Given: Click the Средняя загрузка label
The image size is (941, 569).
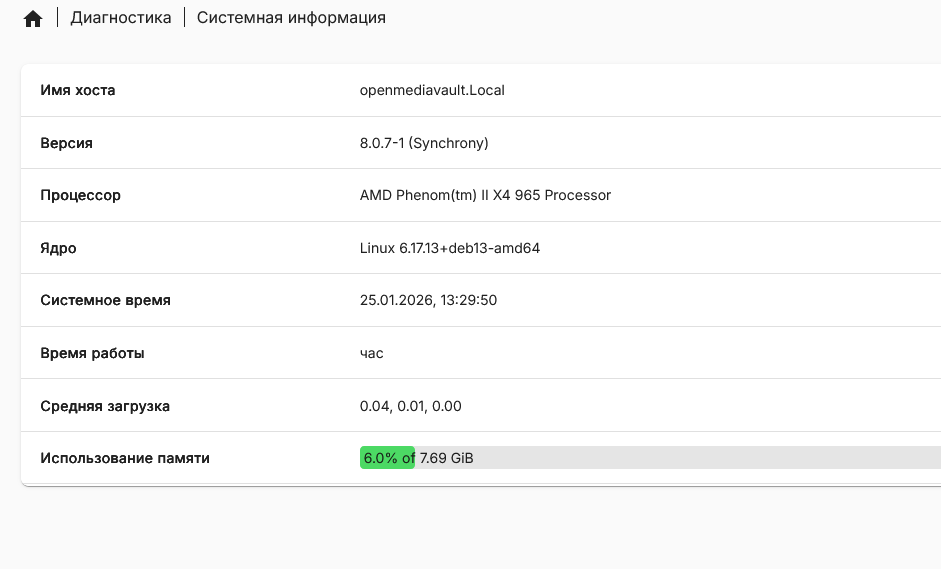Looking at the screenshot, I should 105,406.
